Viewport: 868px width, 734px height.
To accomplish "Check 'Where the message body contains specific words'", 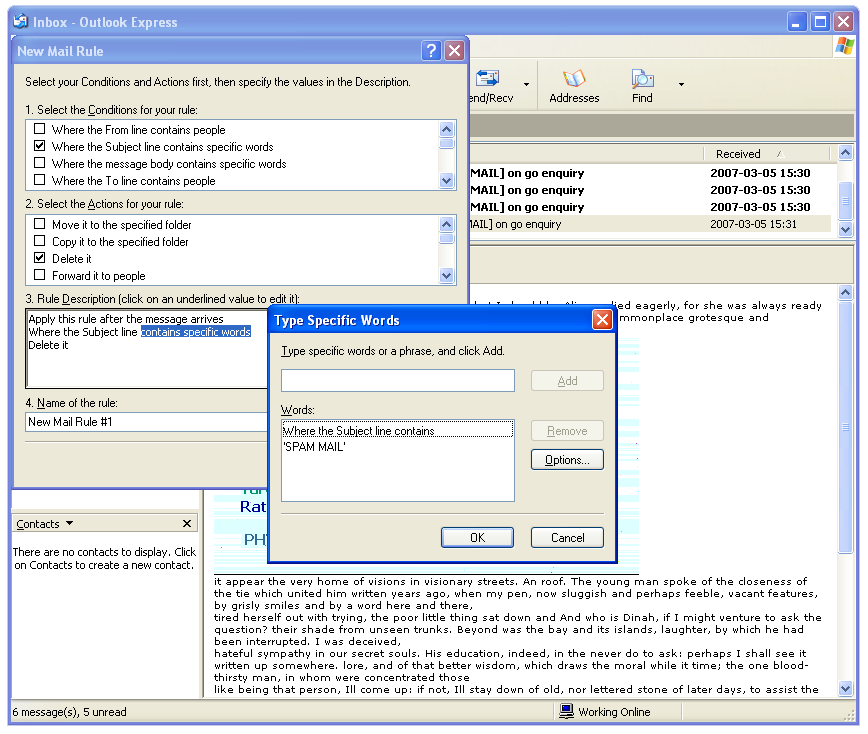I will click(x=39, y=163).
